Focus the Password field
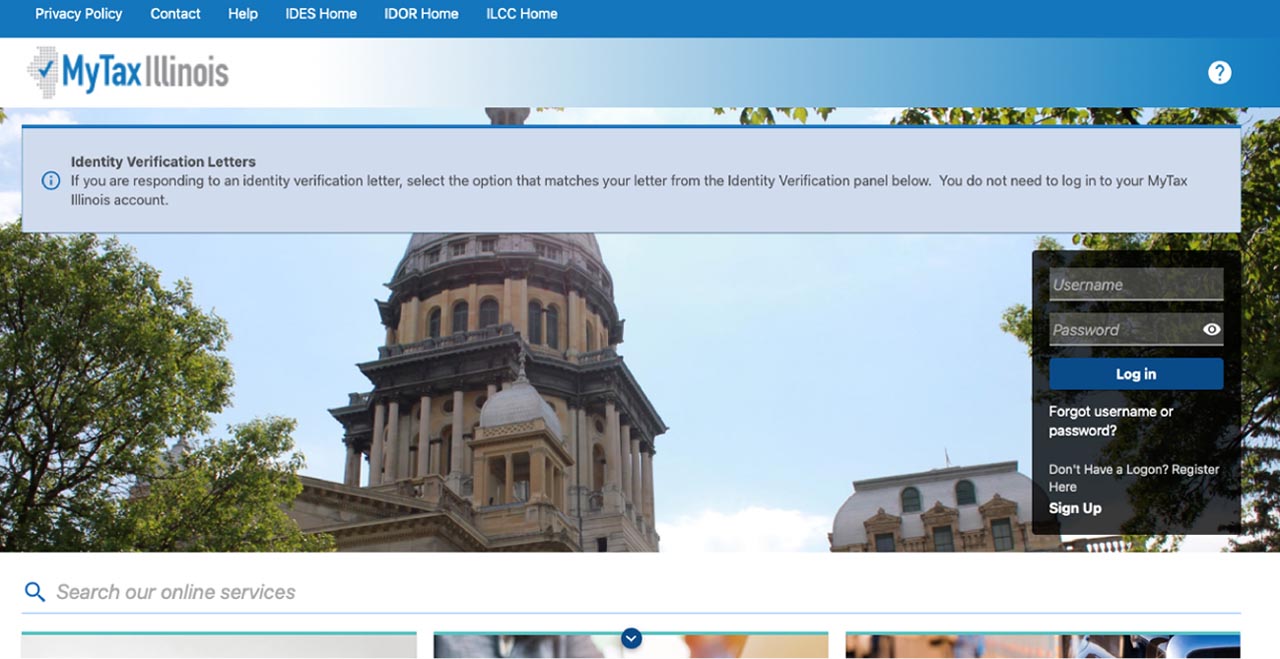 tap(1122, 330)
